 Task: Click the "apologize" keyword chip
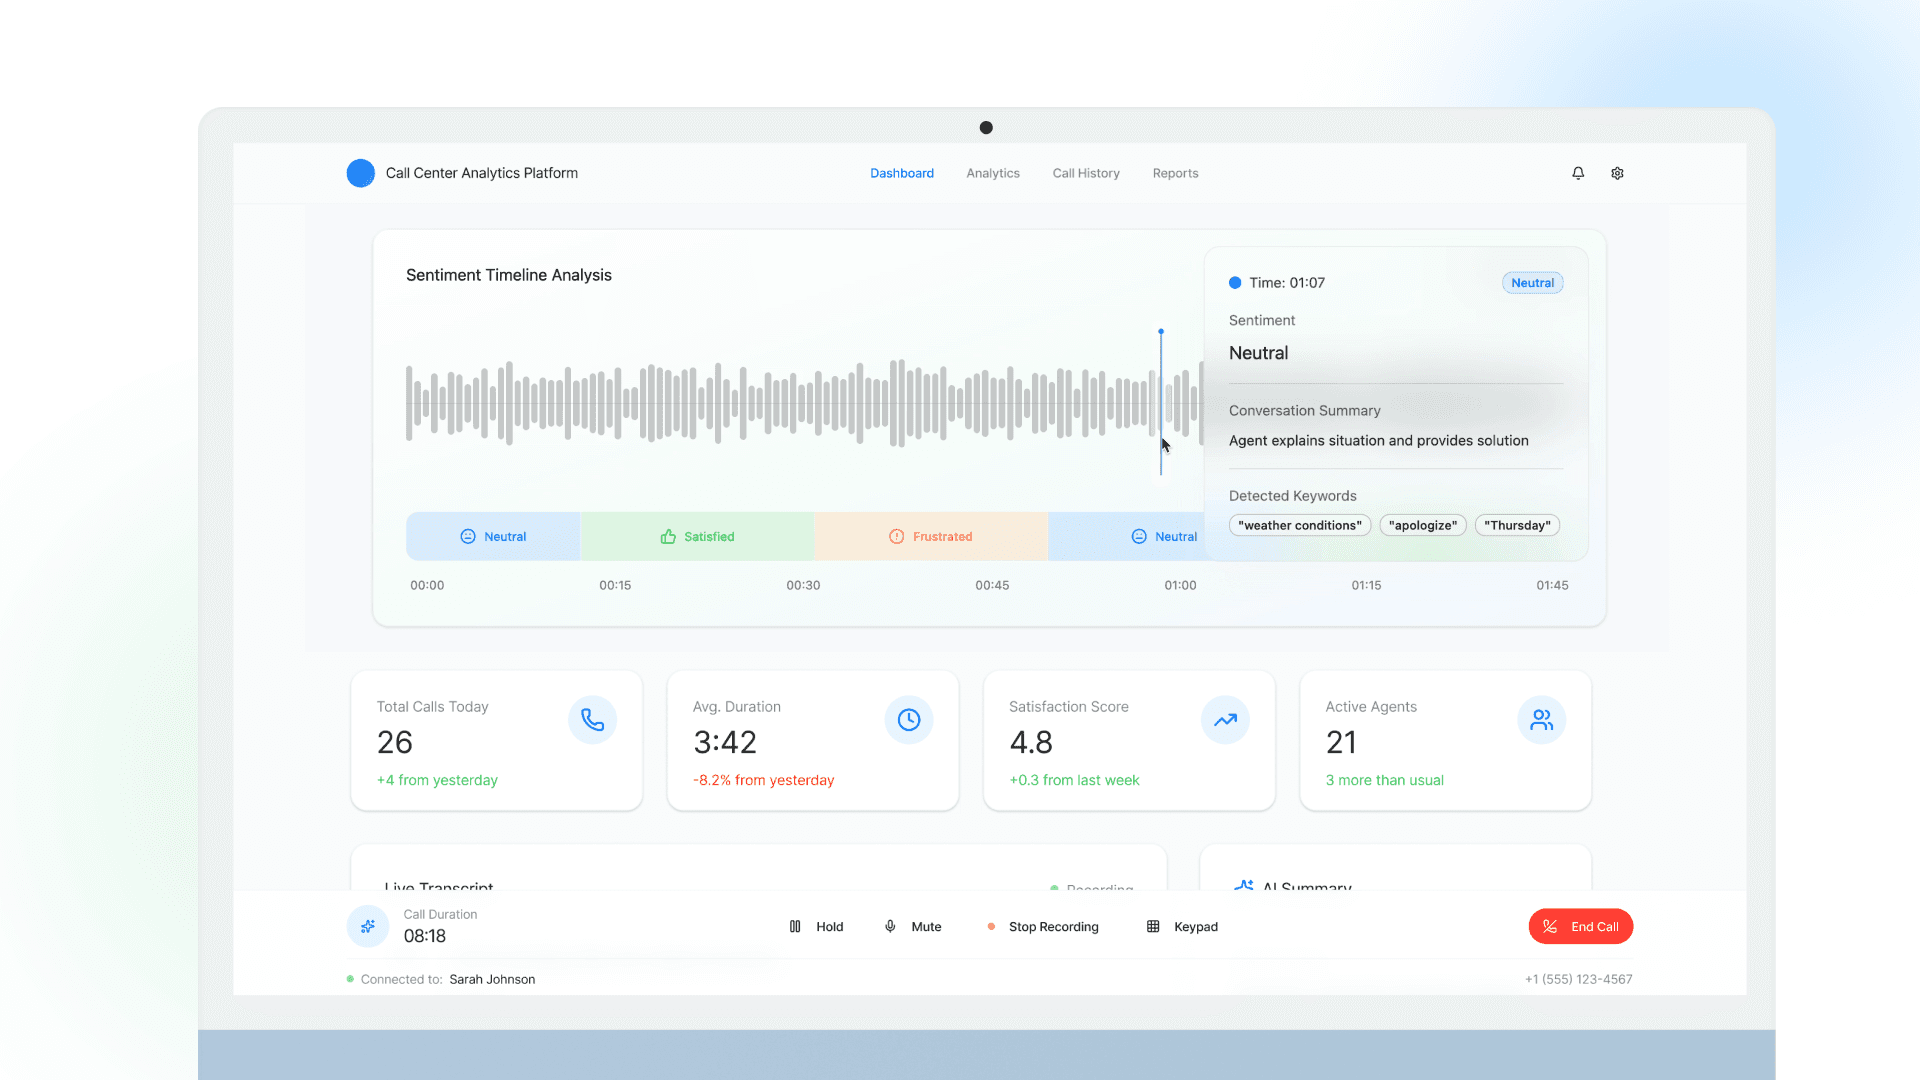point(1423,525)
